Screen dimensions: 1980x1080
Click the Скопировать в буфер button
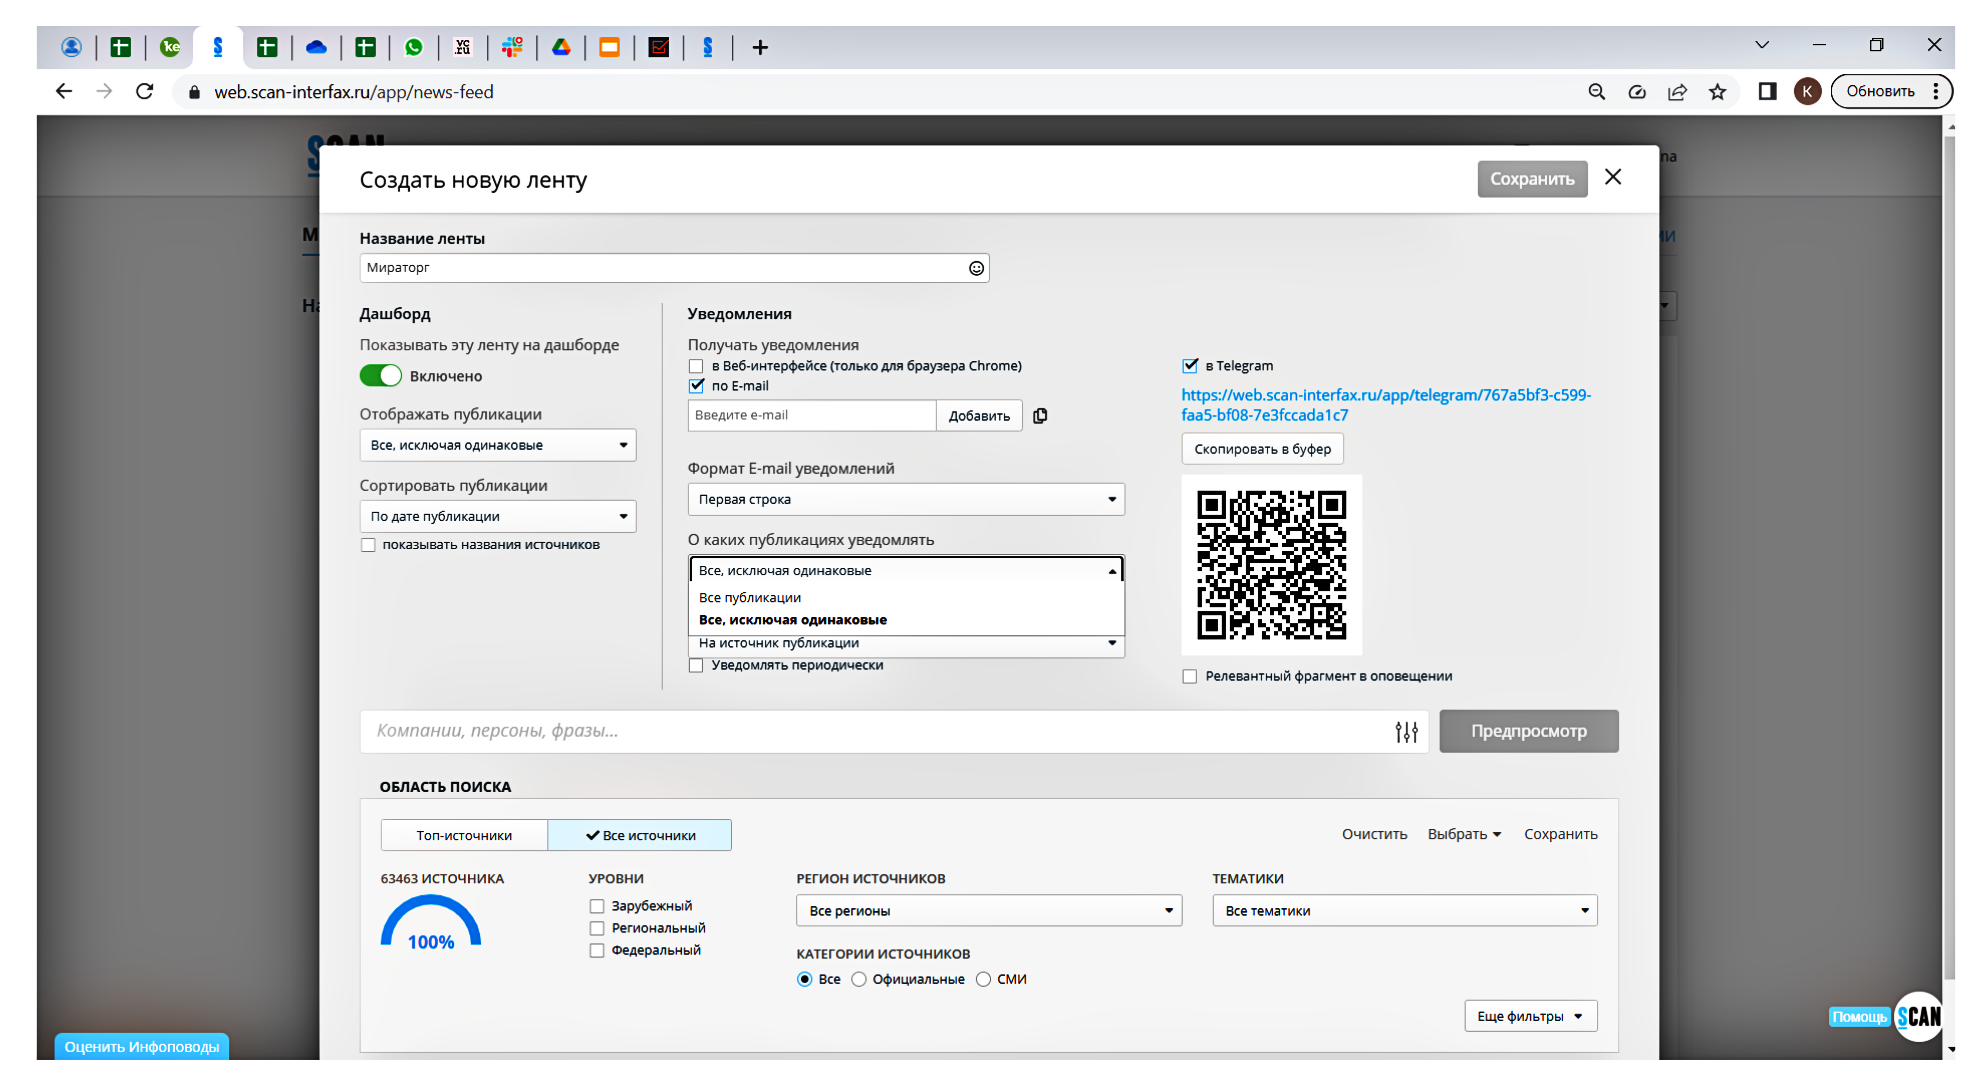click(1262, 449)
